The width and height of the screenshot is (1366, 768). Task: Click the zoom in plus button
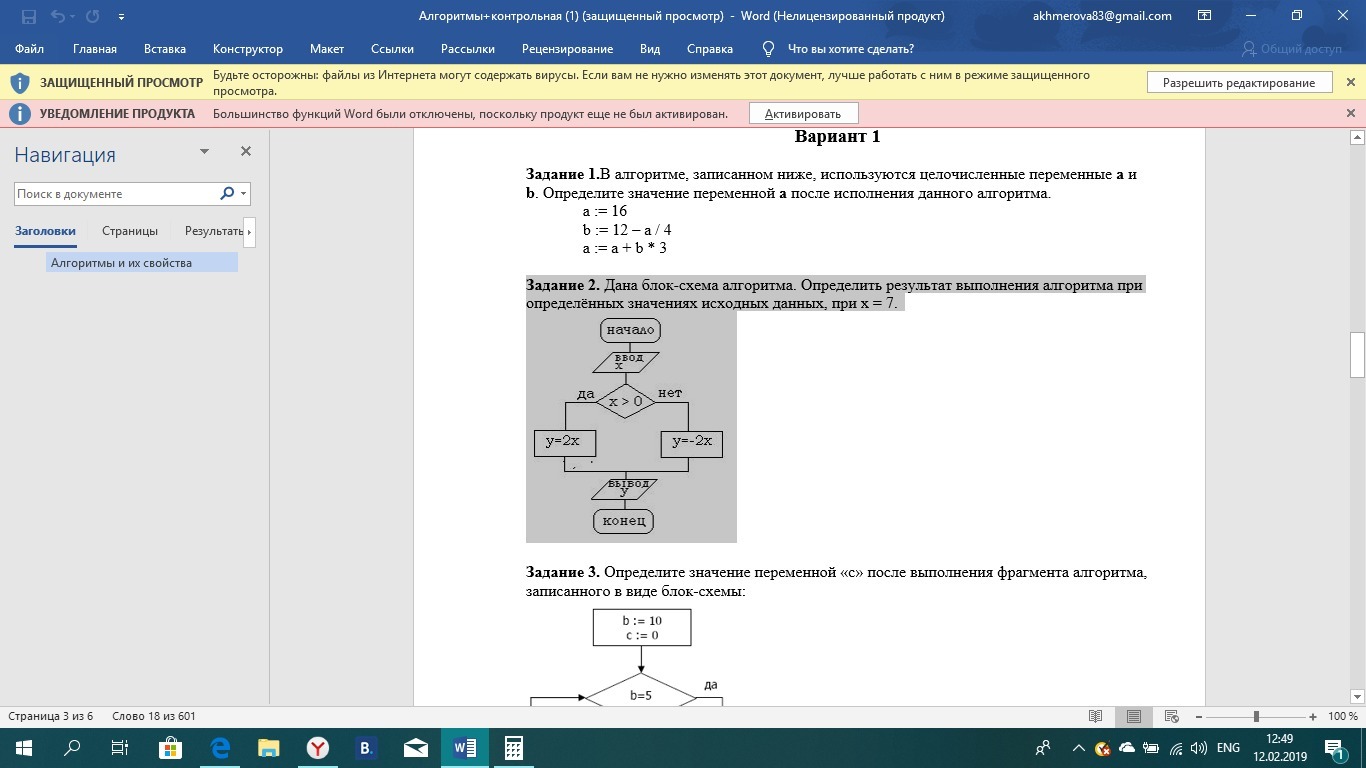pyautogui.click(x=1313, y=717)
